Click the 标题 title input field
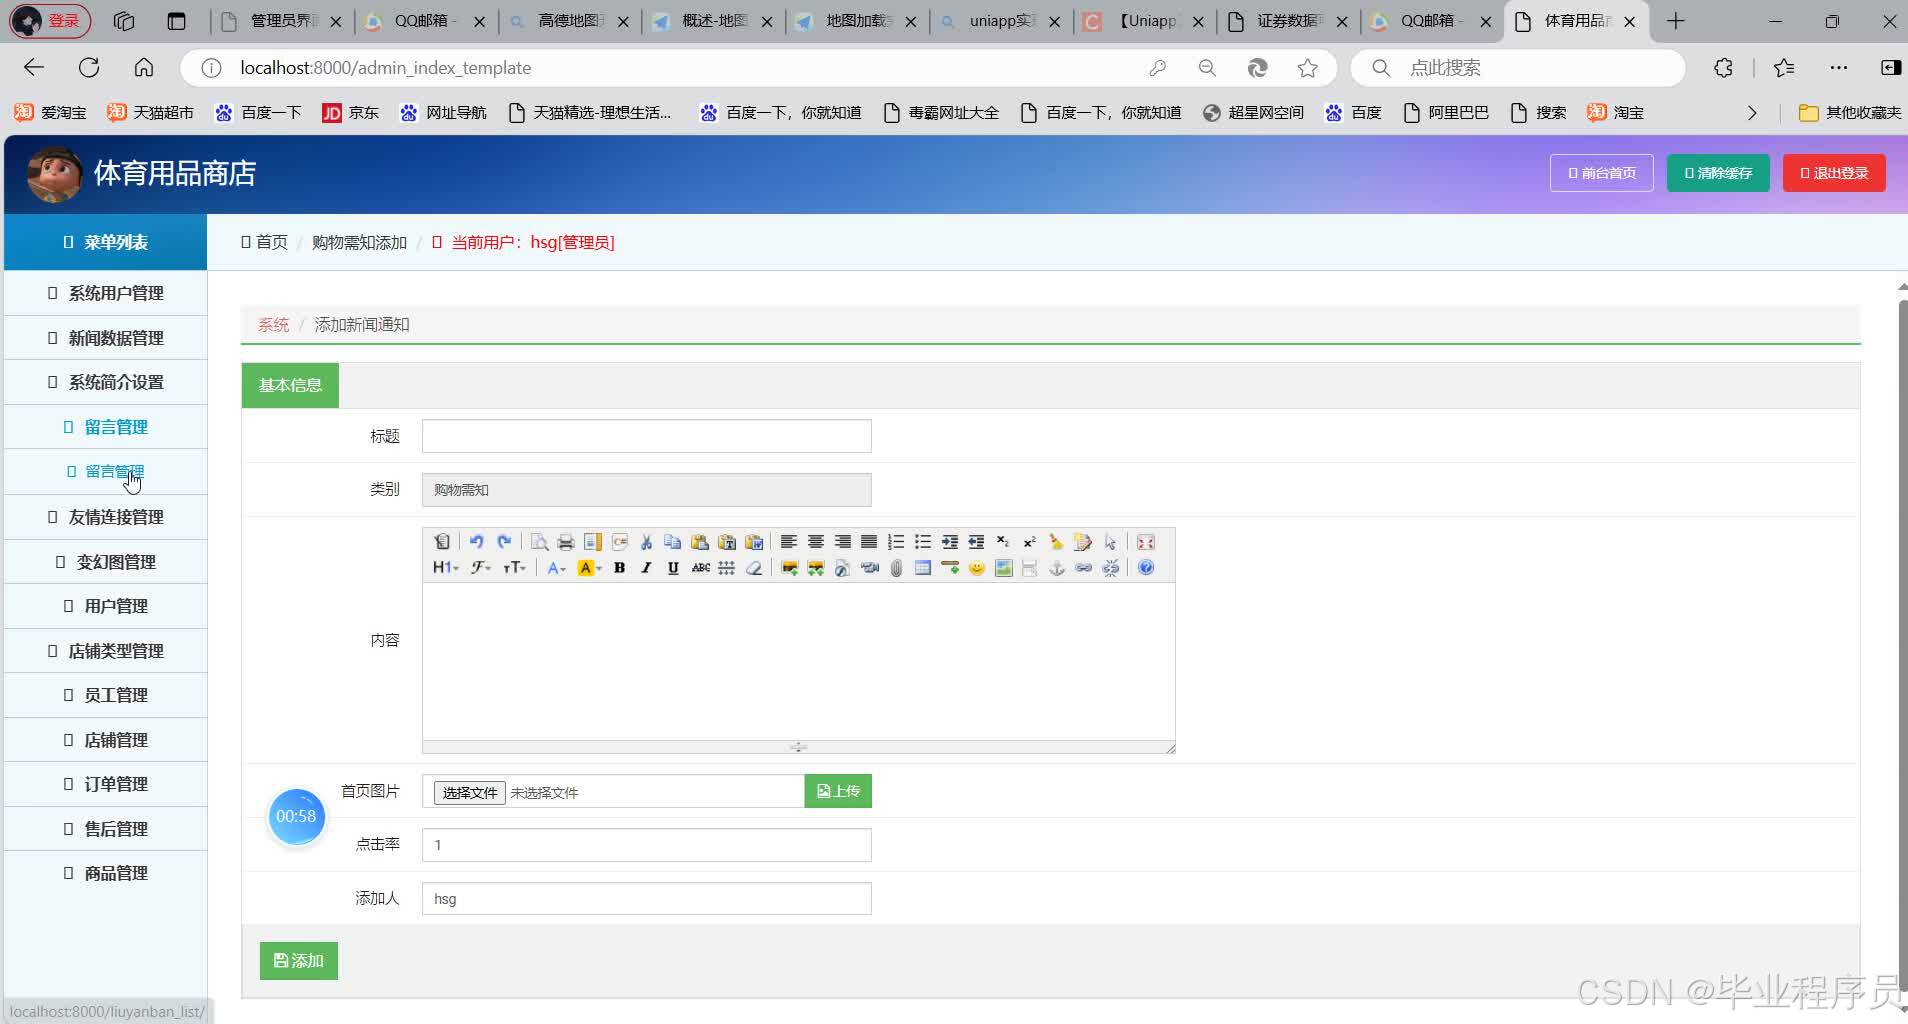 [646, 436]
